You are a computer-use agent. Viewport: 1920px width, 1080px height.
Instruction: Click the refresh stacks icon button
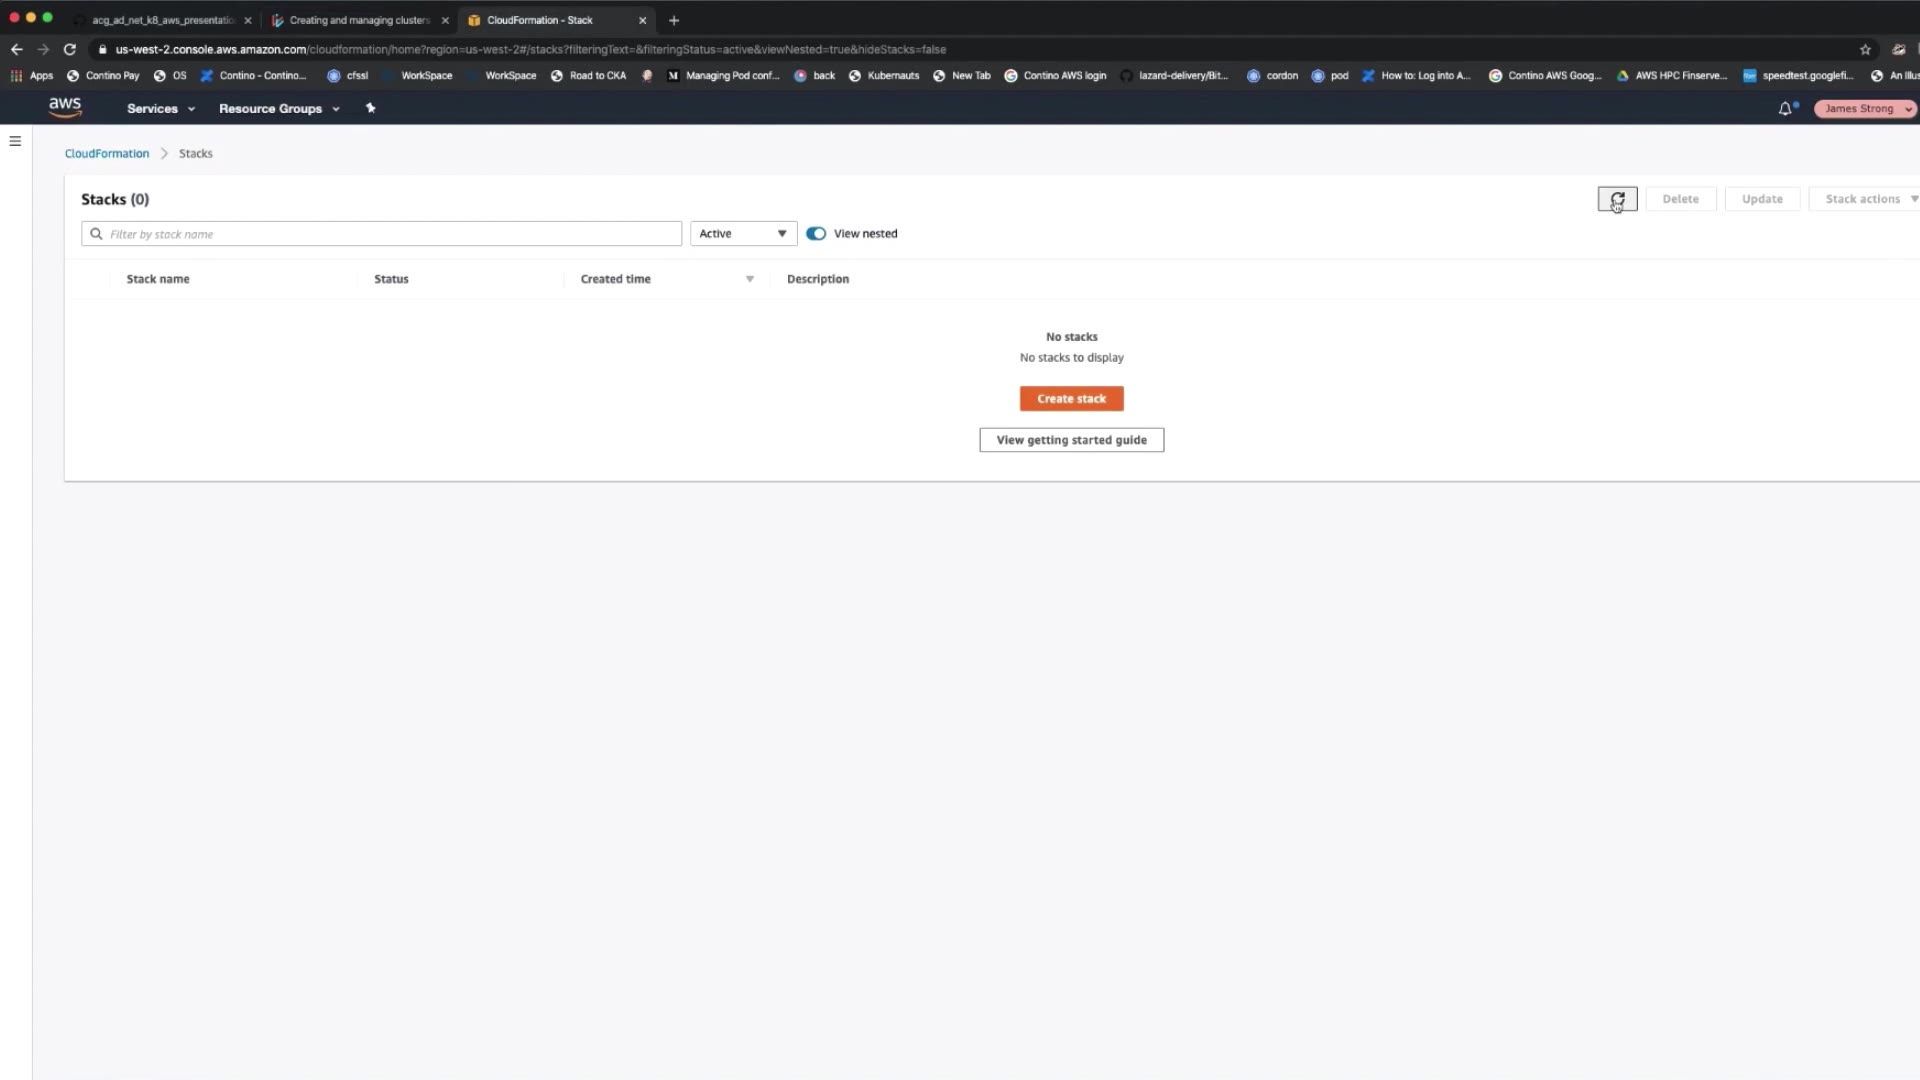coord(1617,199)
